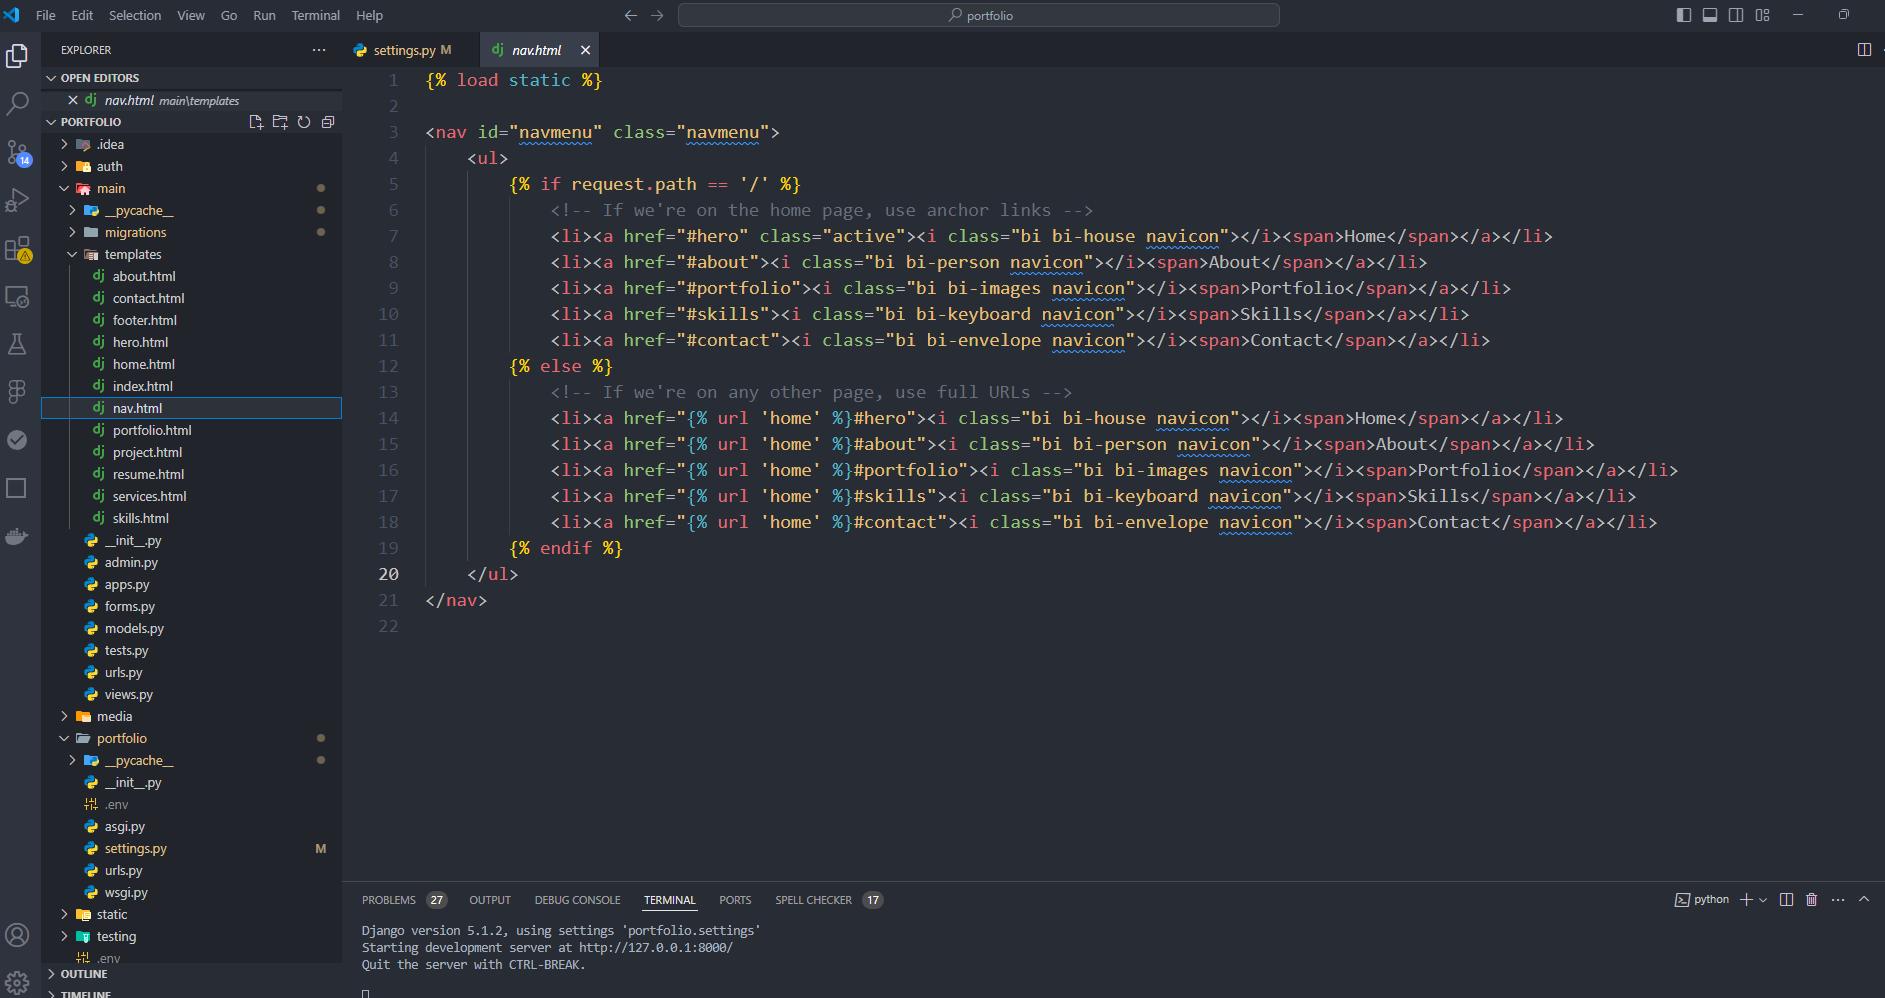The image size is (1885, 998).
Task: Close the nav.html editor tab
Action: point(585,50)
